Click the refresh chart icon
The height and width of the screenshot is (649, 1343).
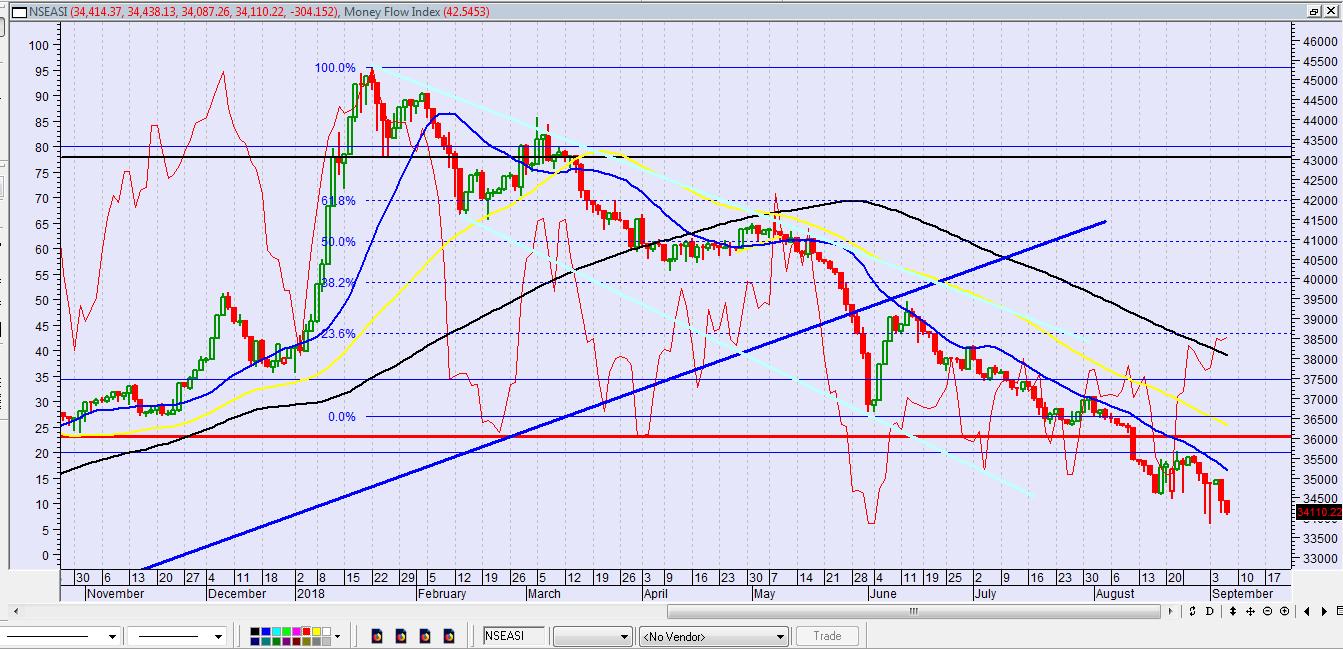click(1192, 611)
